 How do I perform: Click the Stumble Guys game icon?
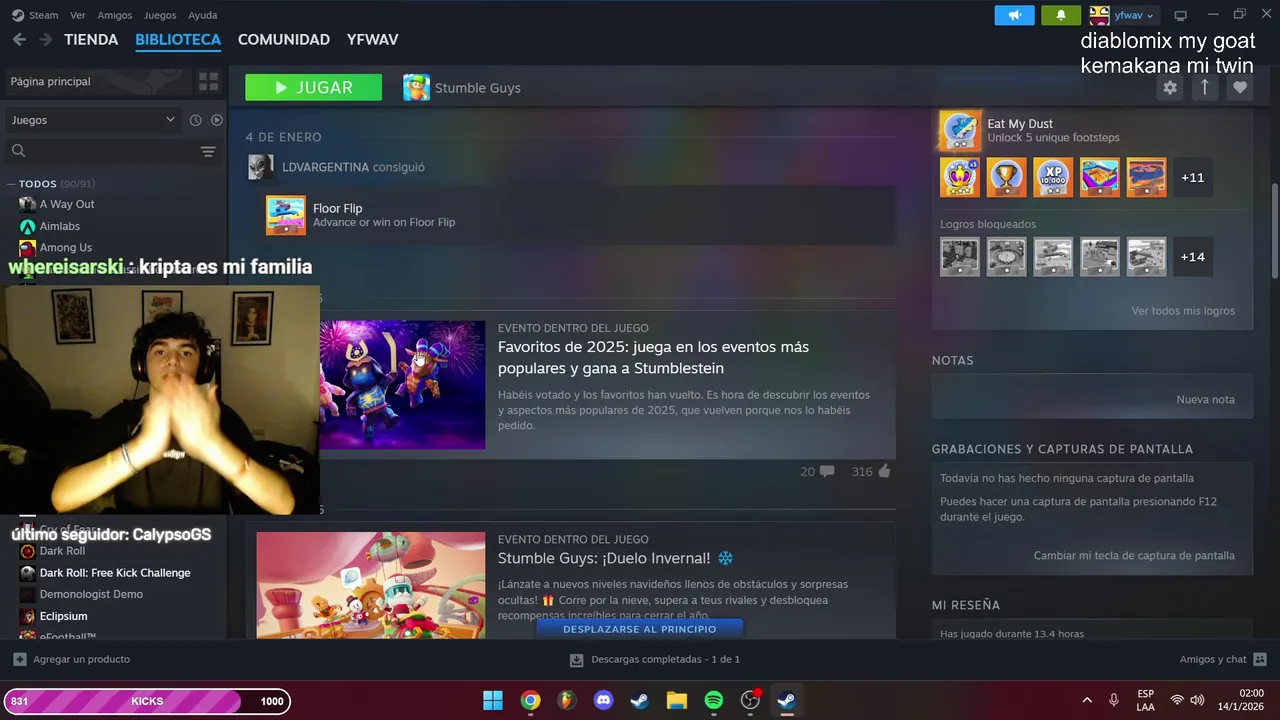tap(416, 88)
